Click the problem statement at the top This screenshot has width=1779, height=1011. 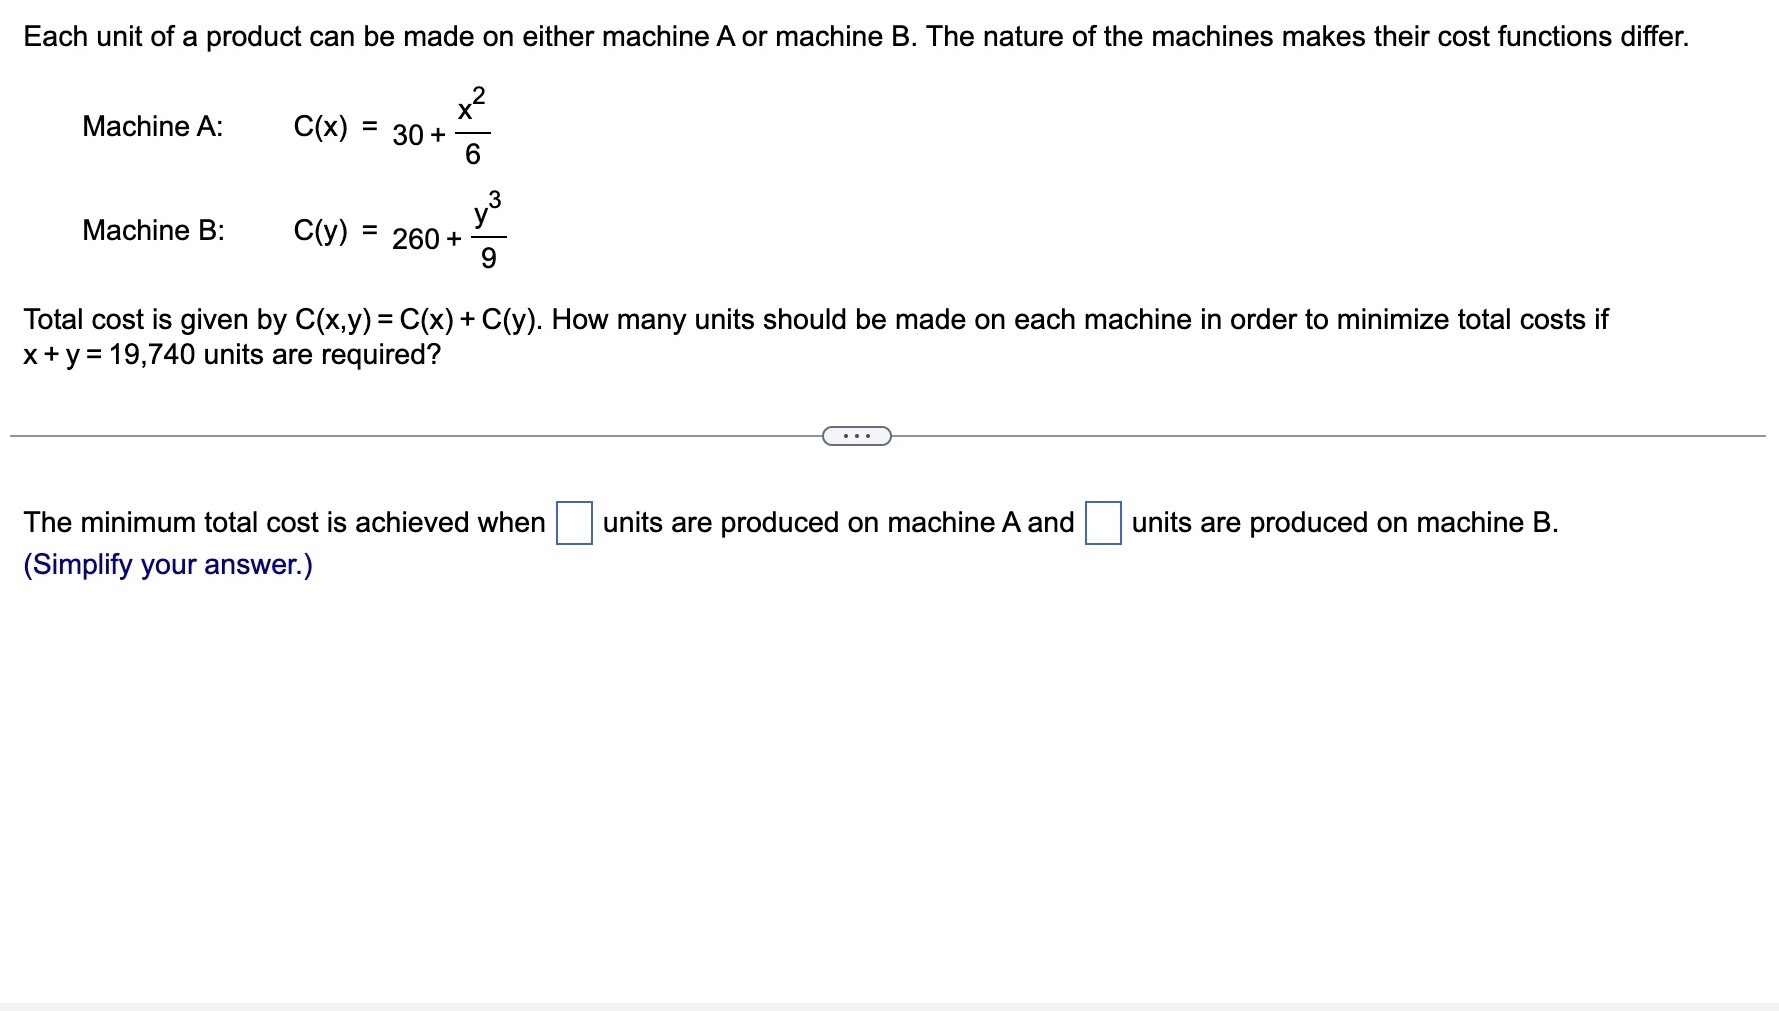[x=880, y=36]
